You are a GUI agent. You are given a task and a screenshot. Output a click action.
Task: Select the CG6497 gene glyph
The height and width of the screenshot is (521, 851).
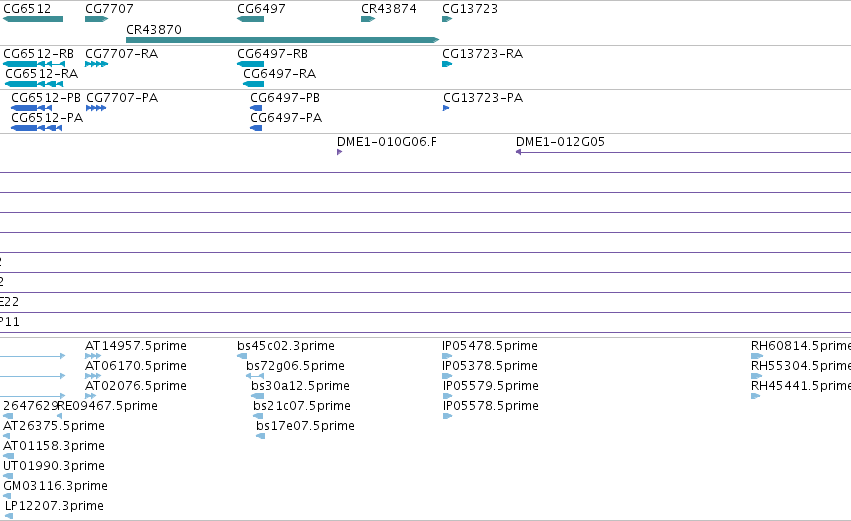click(x=250, y=19)
